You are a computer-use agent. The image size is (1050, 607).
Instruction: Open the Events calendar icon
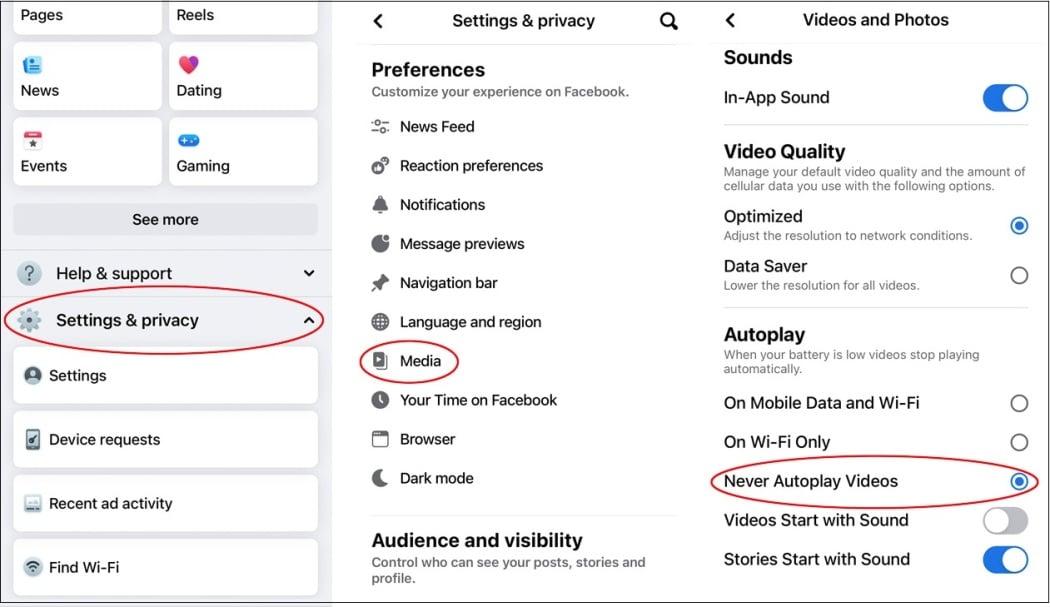pos(32,141)
